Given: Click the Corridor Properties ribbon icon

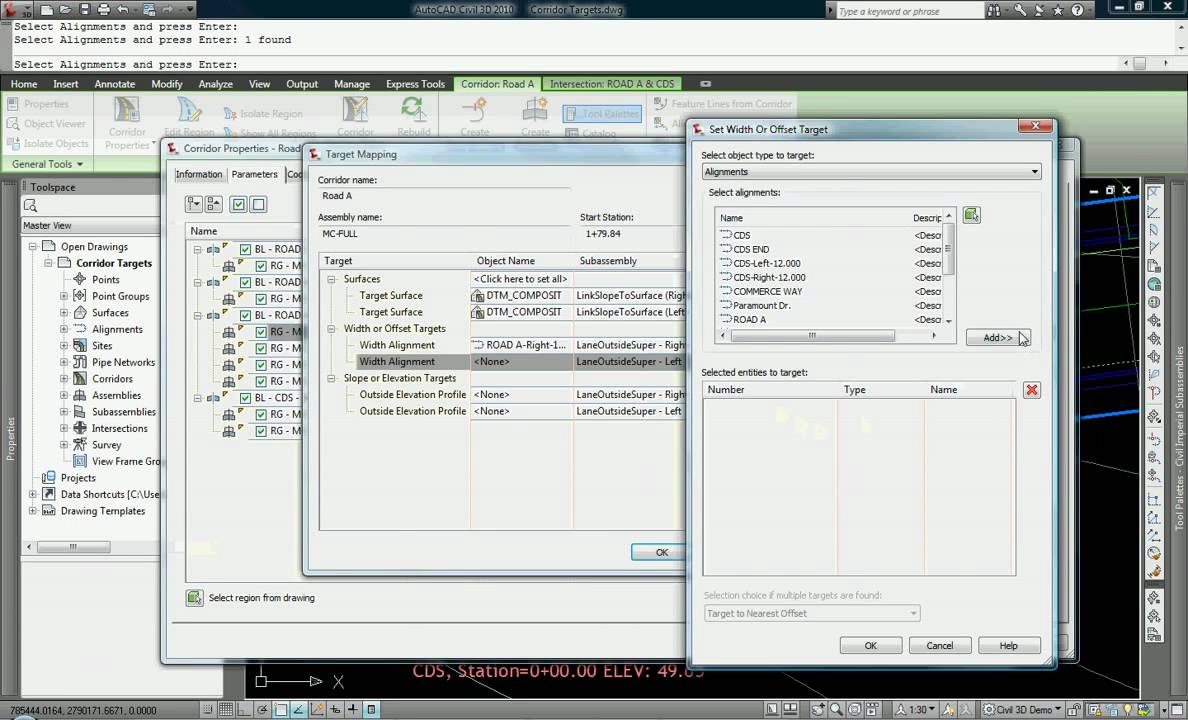Looking at the screenshot, I should tap(127, 111).
